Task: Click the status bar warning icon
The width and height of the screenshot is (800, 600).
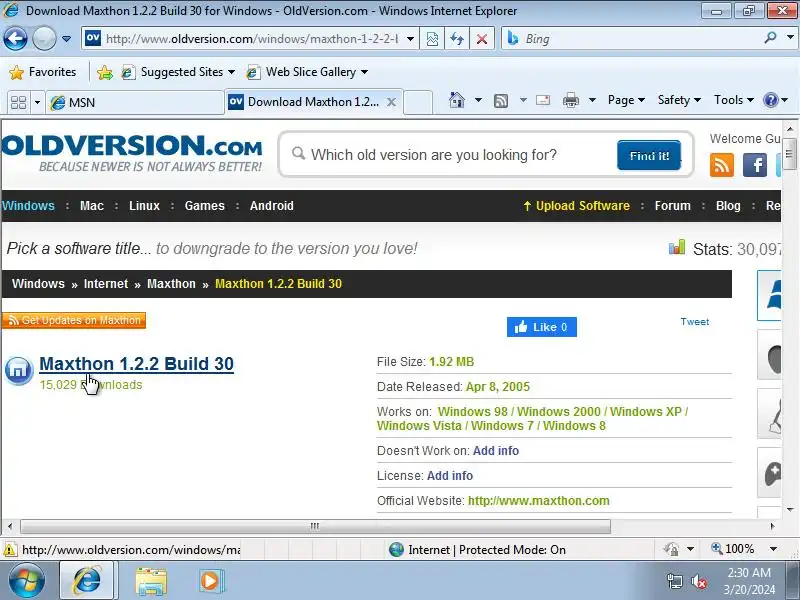Action: pos(9,550)
